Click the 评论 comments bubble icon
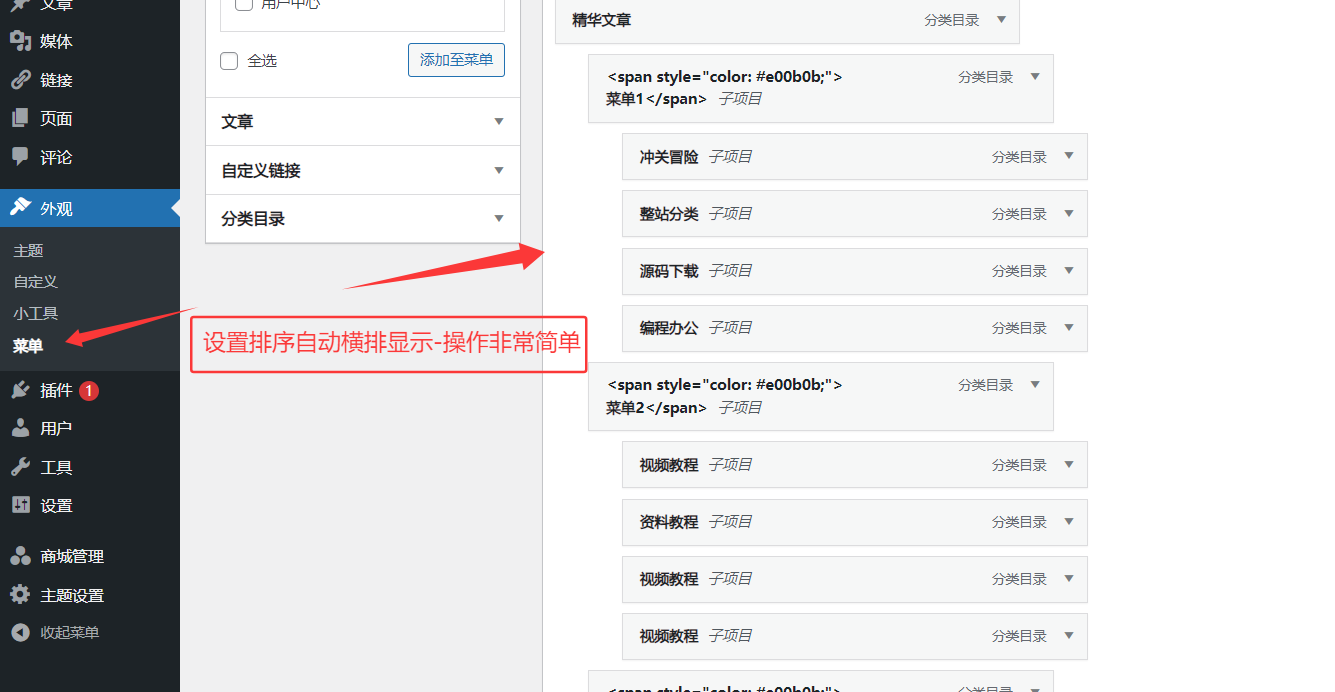The image size is (1335, 692). click(20, 157)
